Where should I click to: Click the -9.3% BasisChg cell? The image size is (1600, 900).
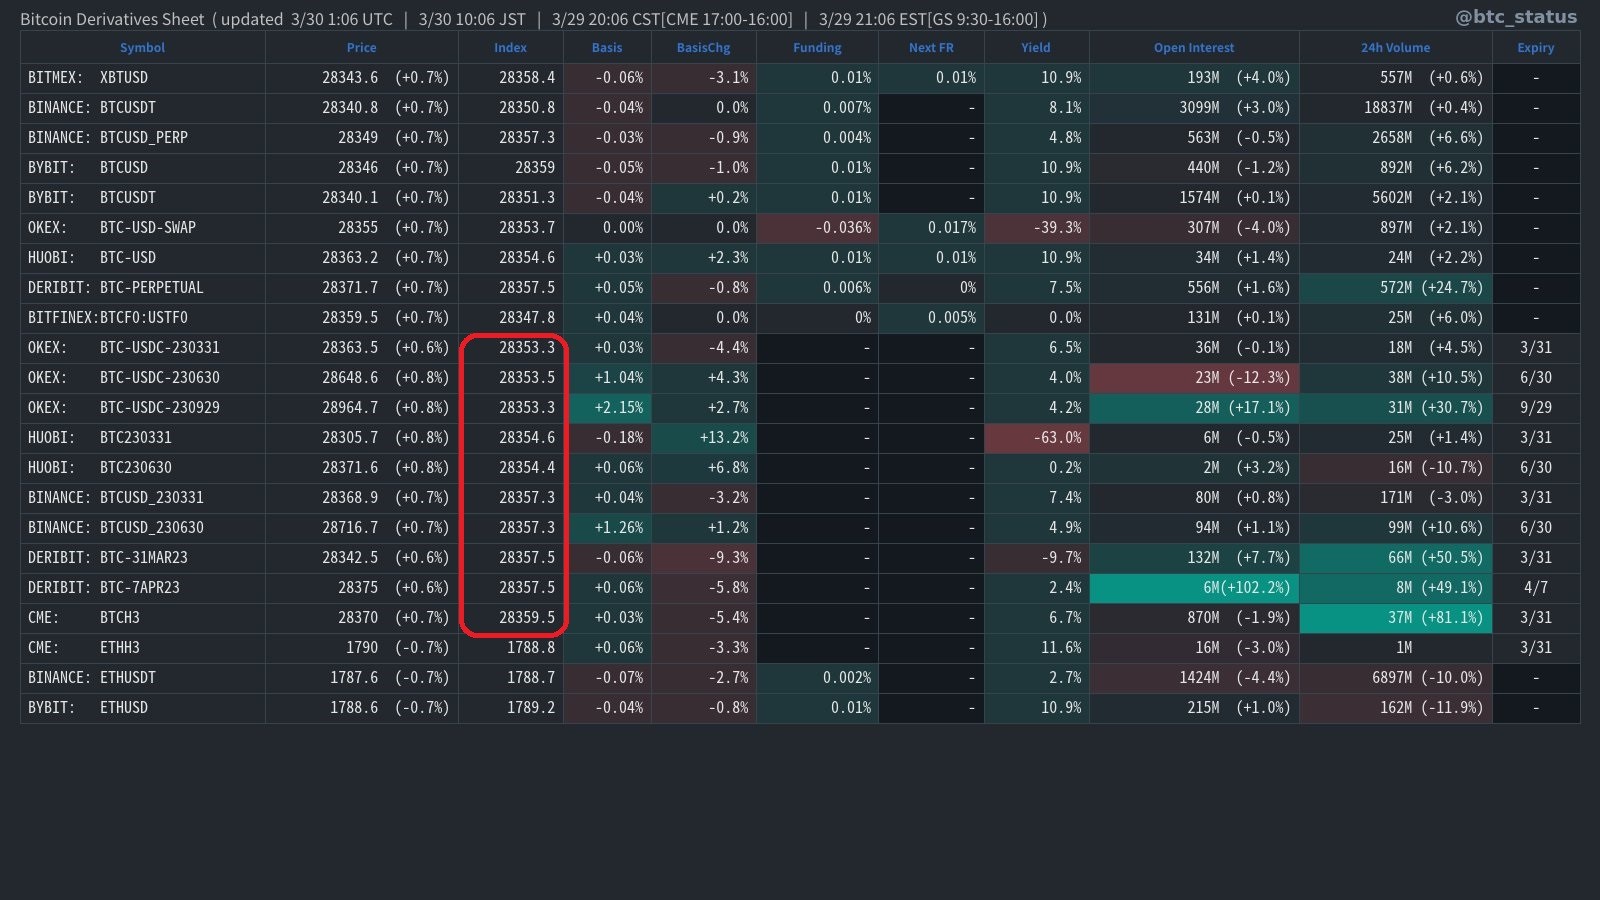pyautogui.click(x=704, y=558)
